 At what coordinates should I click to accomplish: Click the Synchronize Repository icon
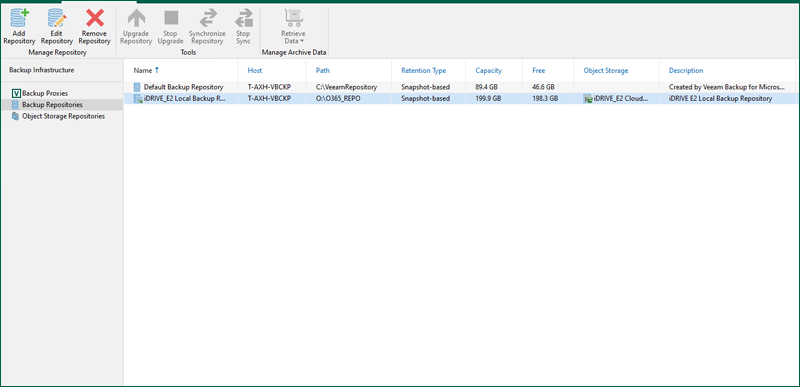[207, 18]
